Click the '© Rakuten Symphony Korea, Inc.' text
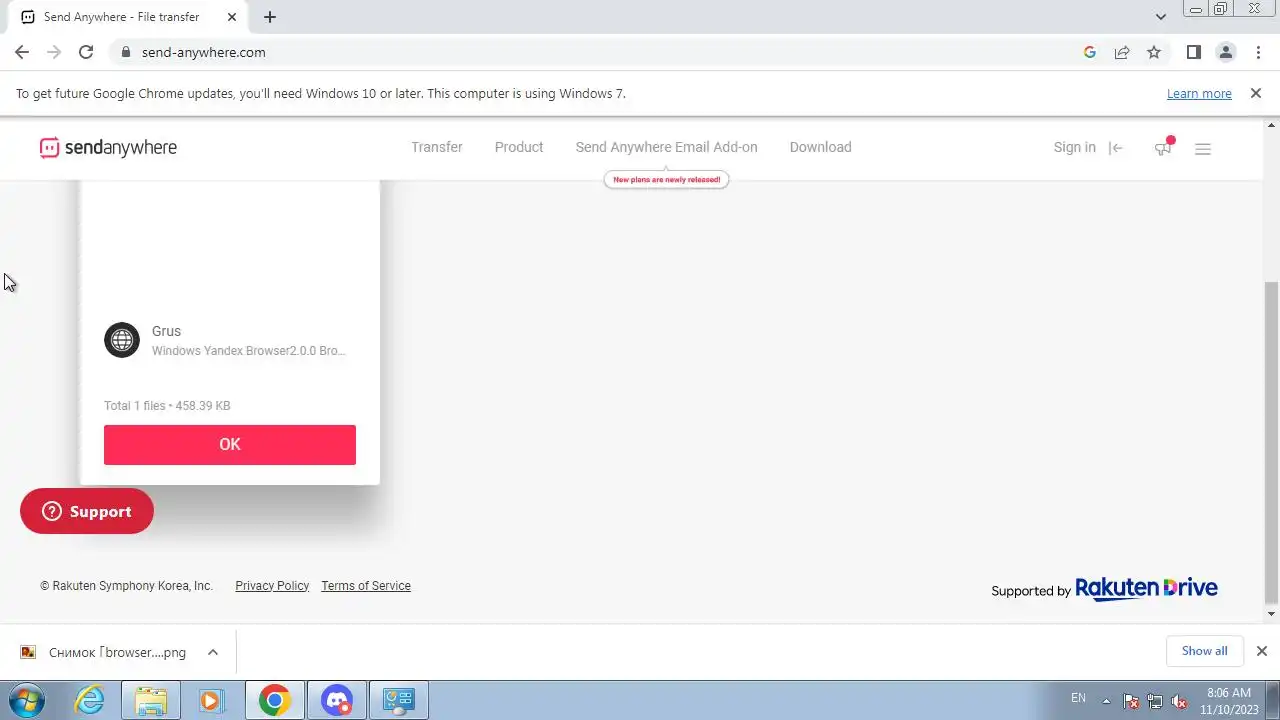Image resolution: width=1280 pixels, height=720 pixels. tap(126, 586)
